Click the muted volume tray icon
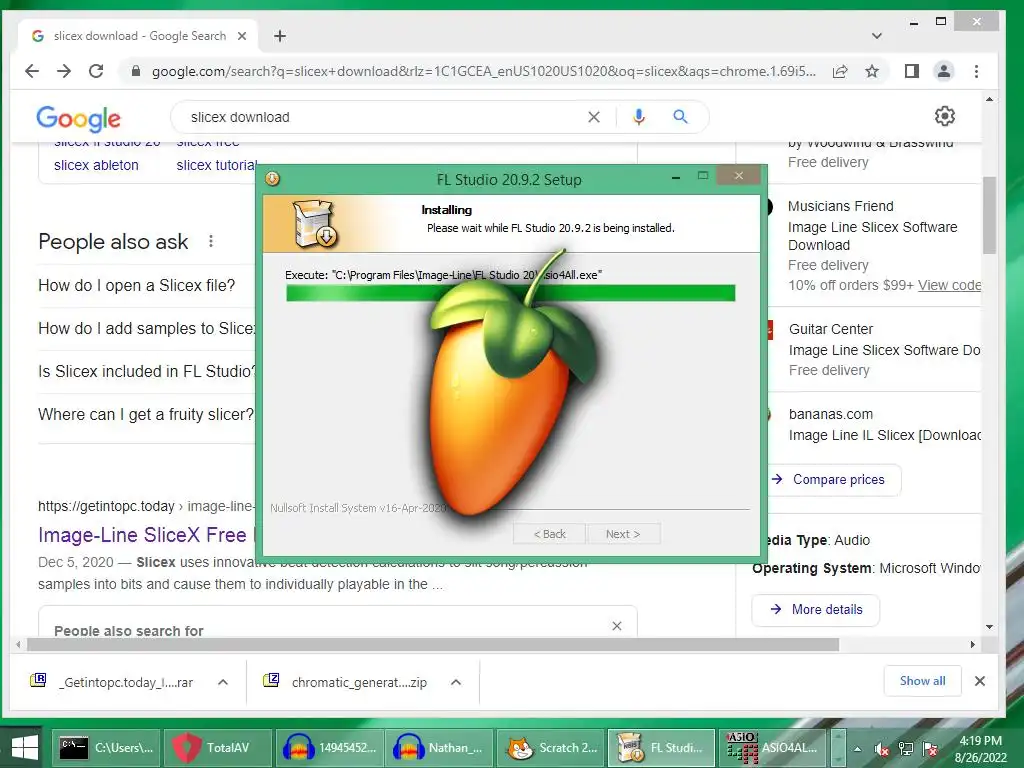Image resolution: width=1024 pixels, height=768 pixels. pyautogui.click(x=882, y=749)
